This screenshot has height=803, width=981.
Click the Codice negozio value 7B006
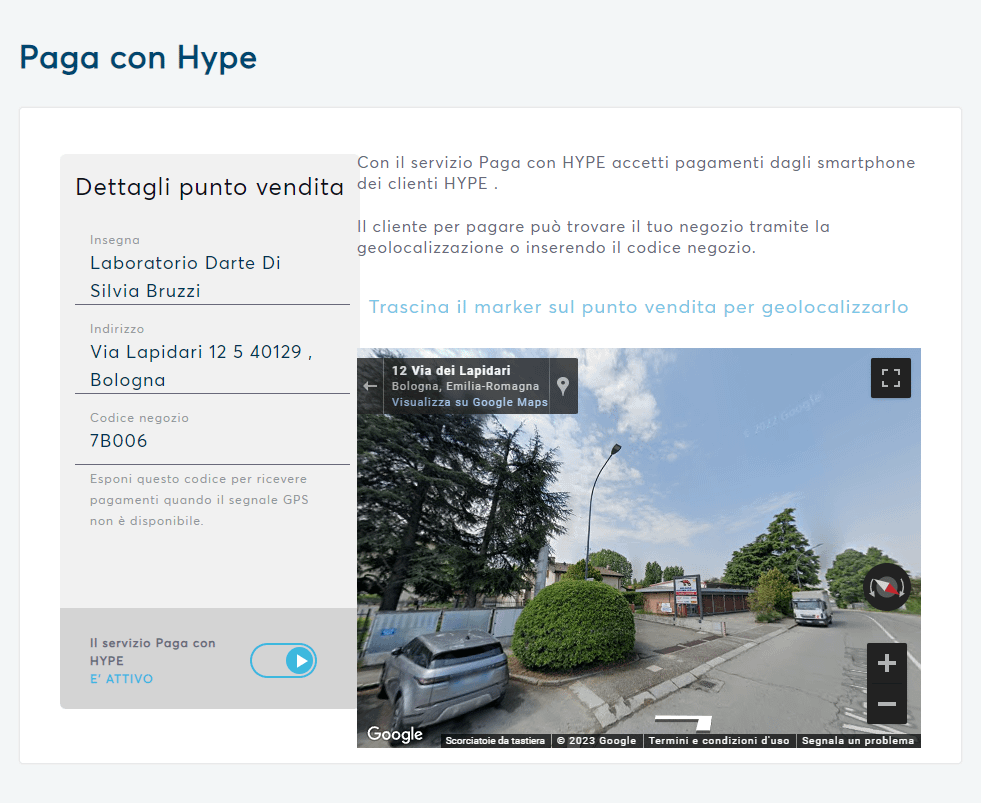pyautogui.click(x=119, y=441)
